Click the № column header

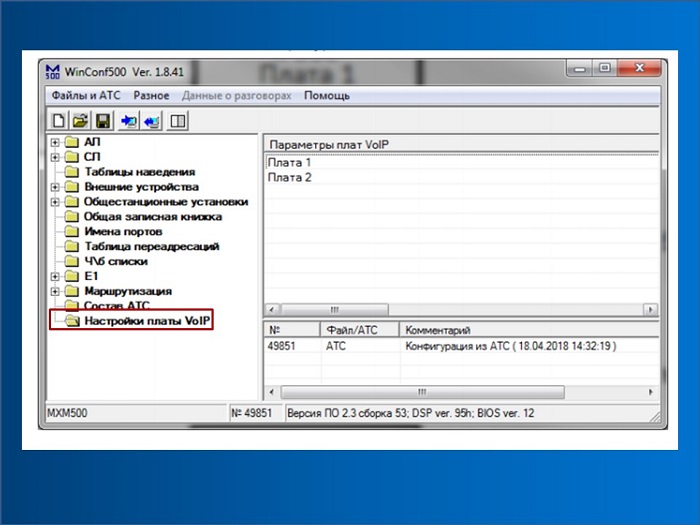click(x=292, y=330)
